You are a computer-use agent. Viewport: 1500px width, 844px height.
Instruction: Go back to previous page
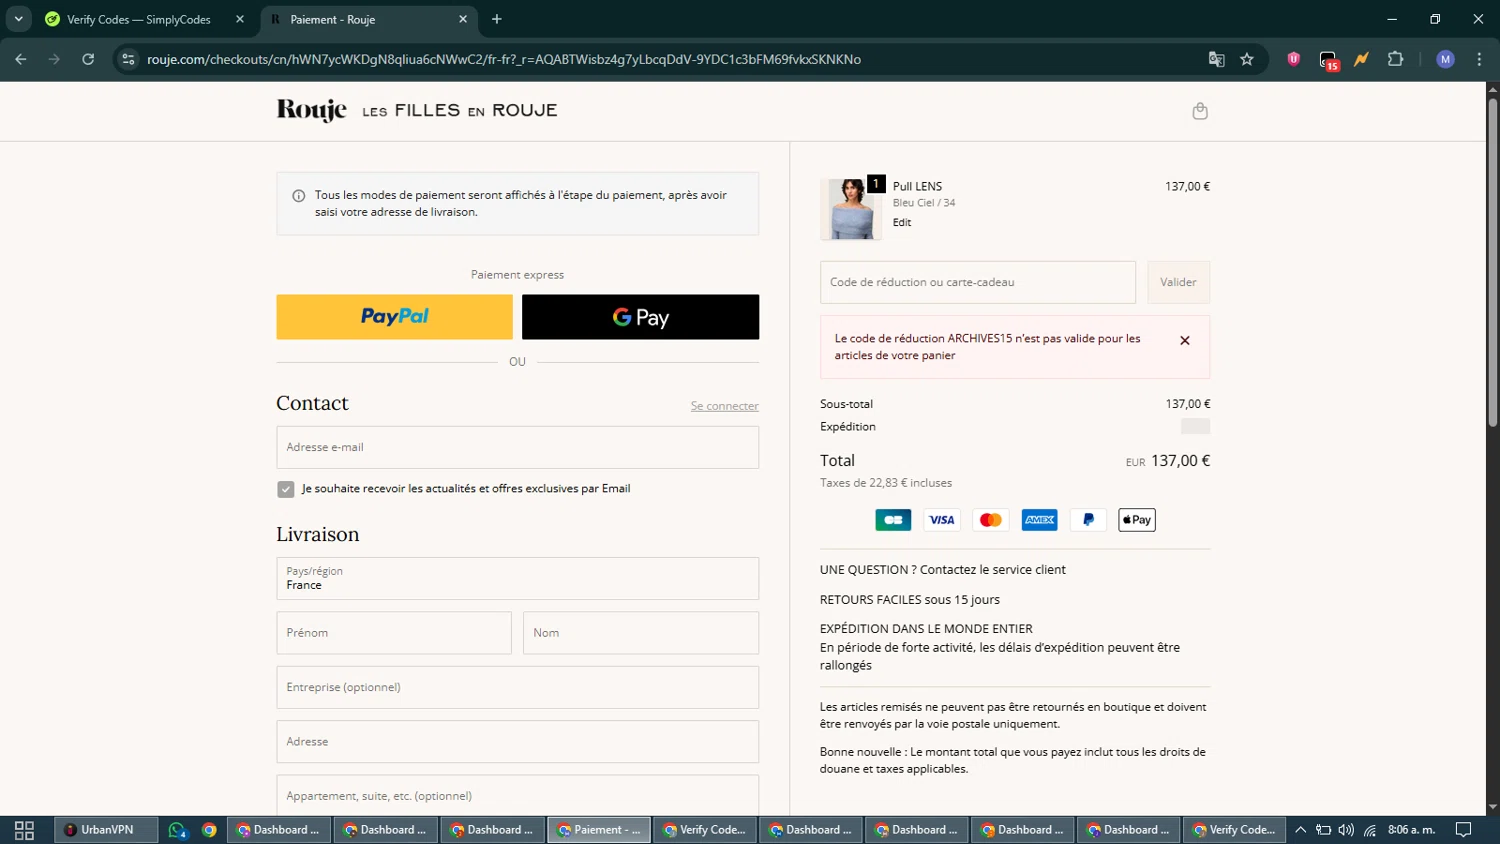(21, 59)
